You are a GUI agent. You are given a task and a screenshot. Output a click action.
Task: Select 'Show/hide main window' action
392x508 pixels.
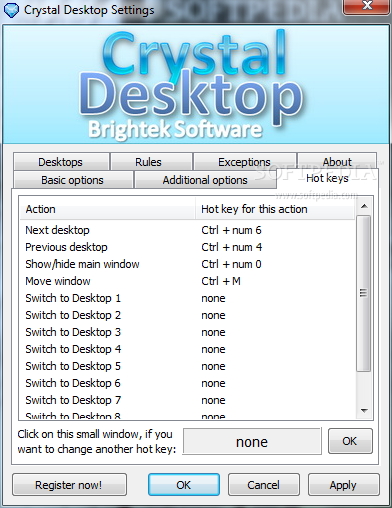coord(188,264)
